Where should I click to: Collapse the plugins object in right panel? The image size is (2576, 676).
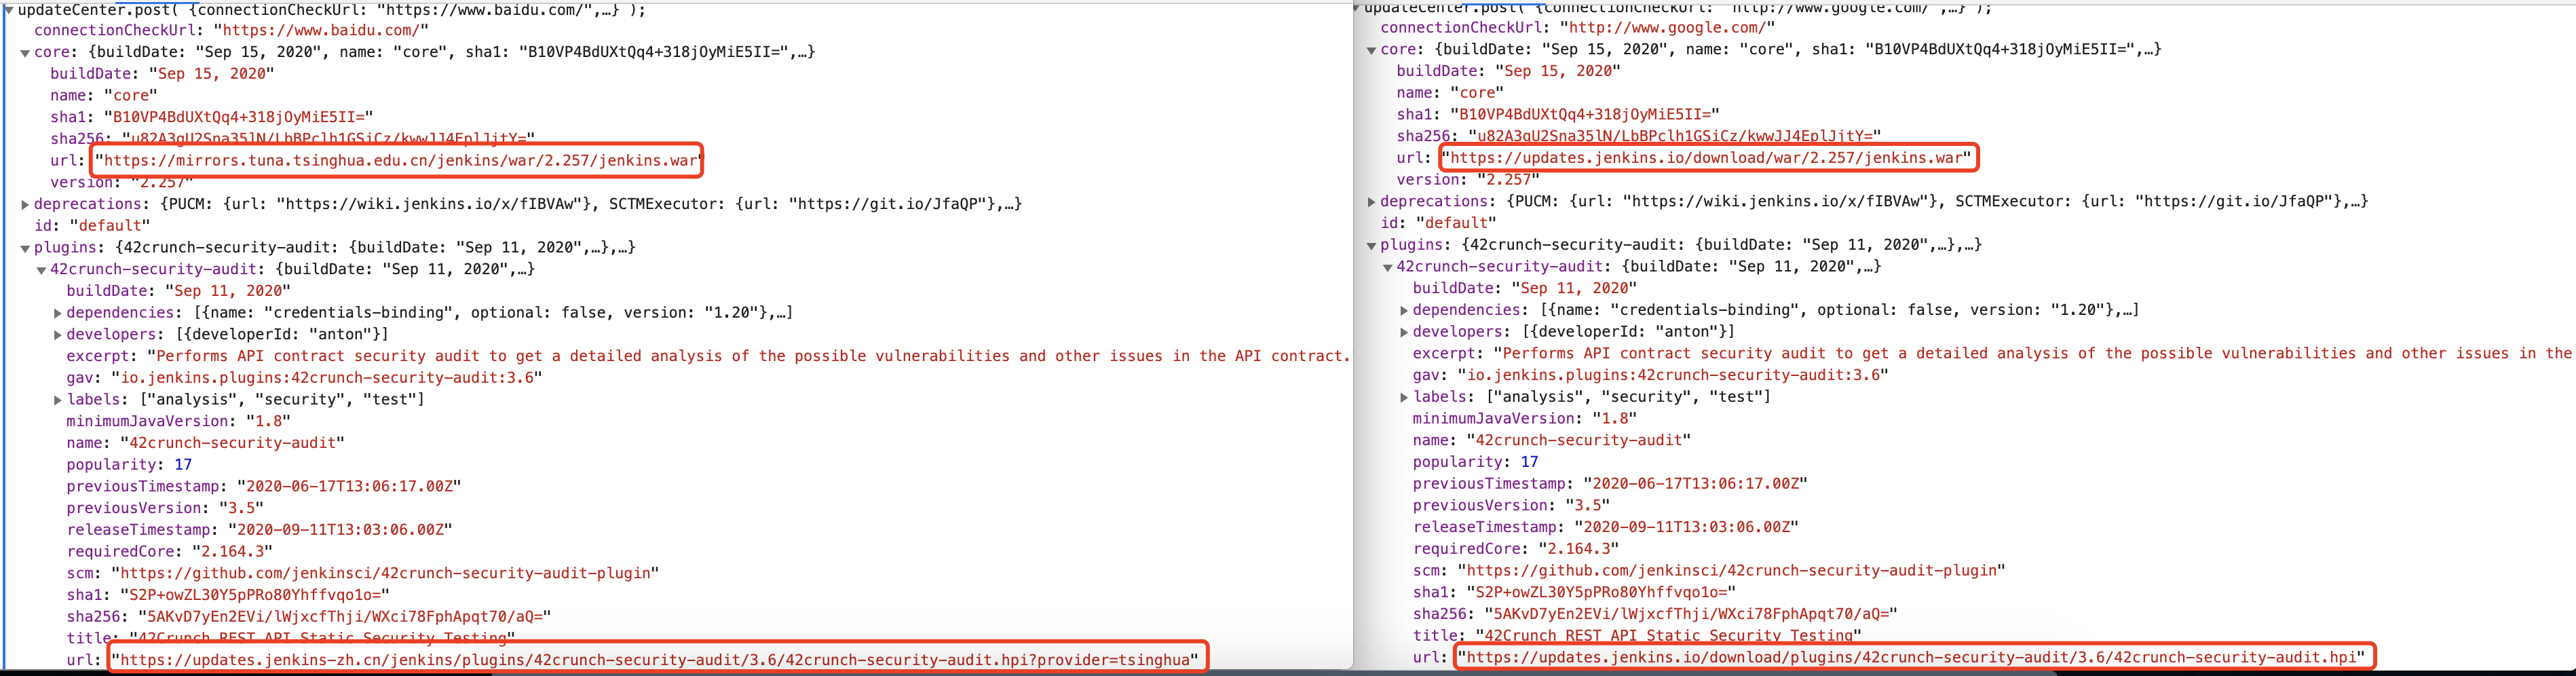click(1371, 246)
